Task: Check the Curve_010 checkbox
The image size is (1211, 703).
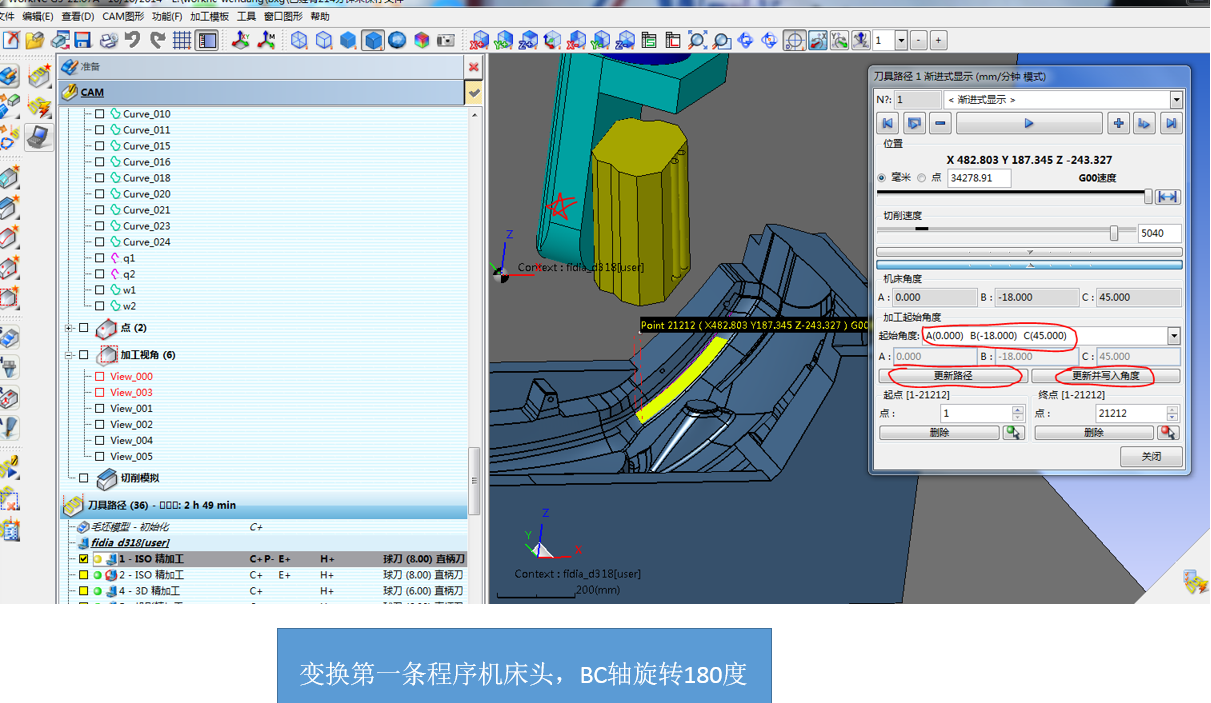Action: (99, 114)
